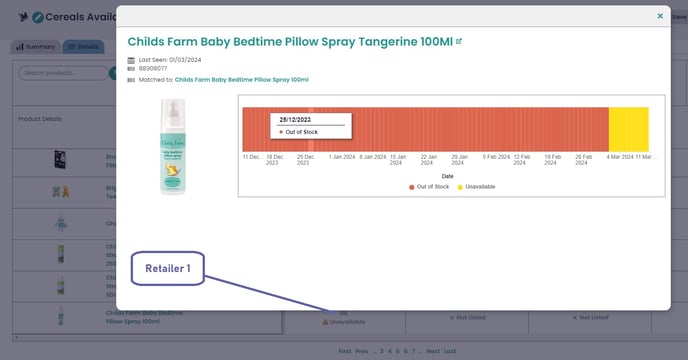Open external link icon beside product title
688x360 pixels.
pyautogui.click(x=459, y=41)
